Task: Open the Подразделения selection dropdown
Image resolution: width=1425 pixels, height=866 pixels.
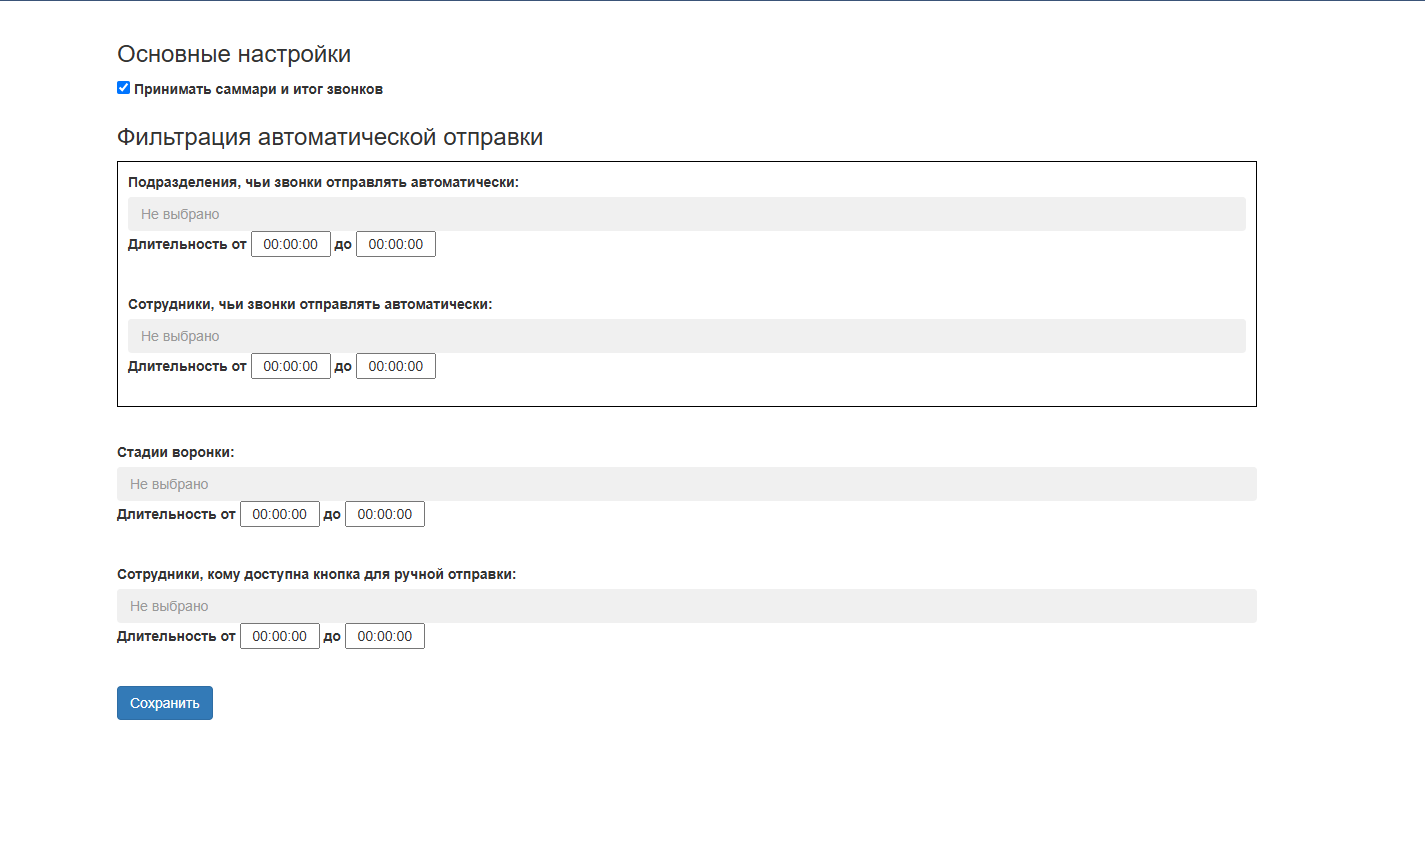Action: click(x=686, y=214)
